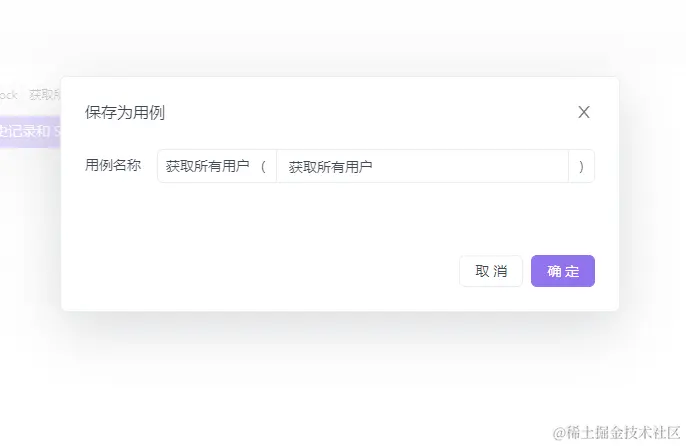This screenshot has height=446, width=686.
Task: Confirm with the 确定 button
Action: (563, 271)
